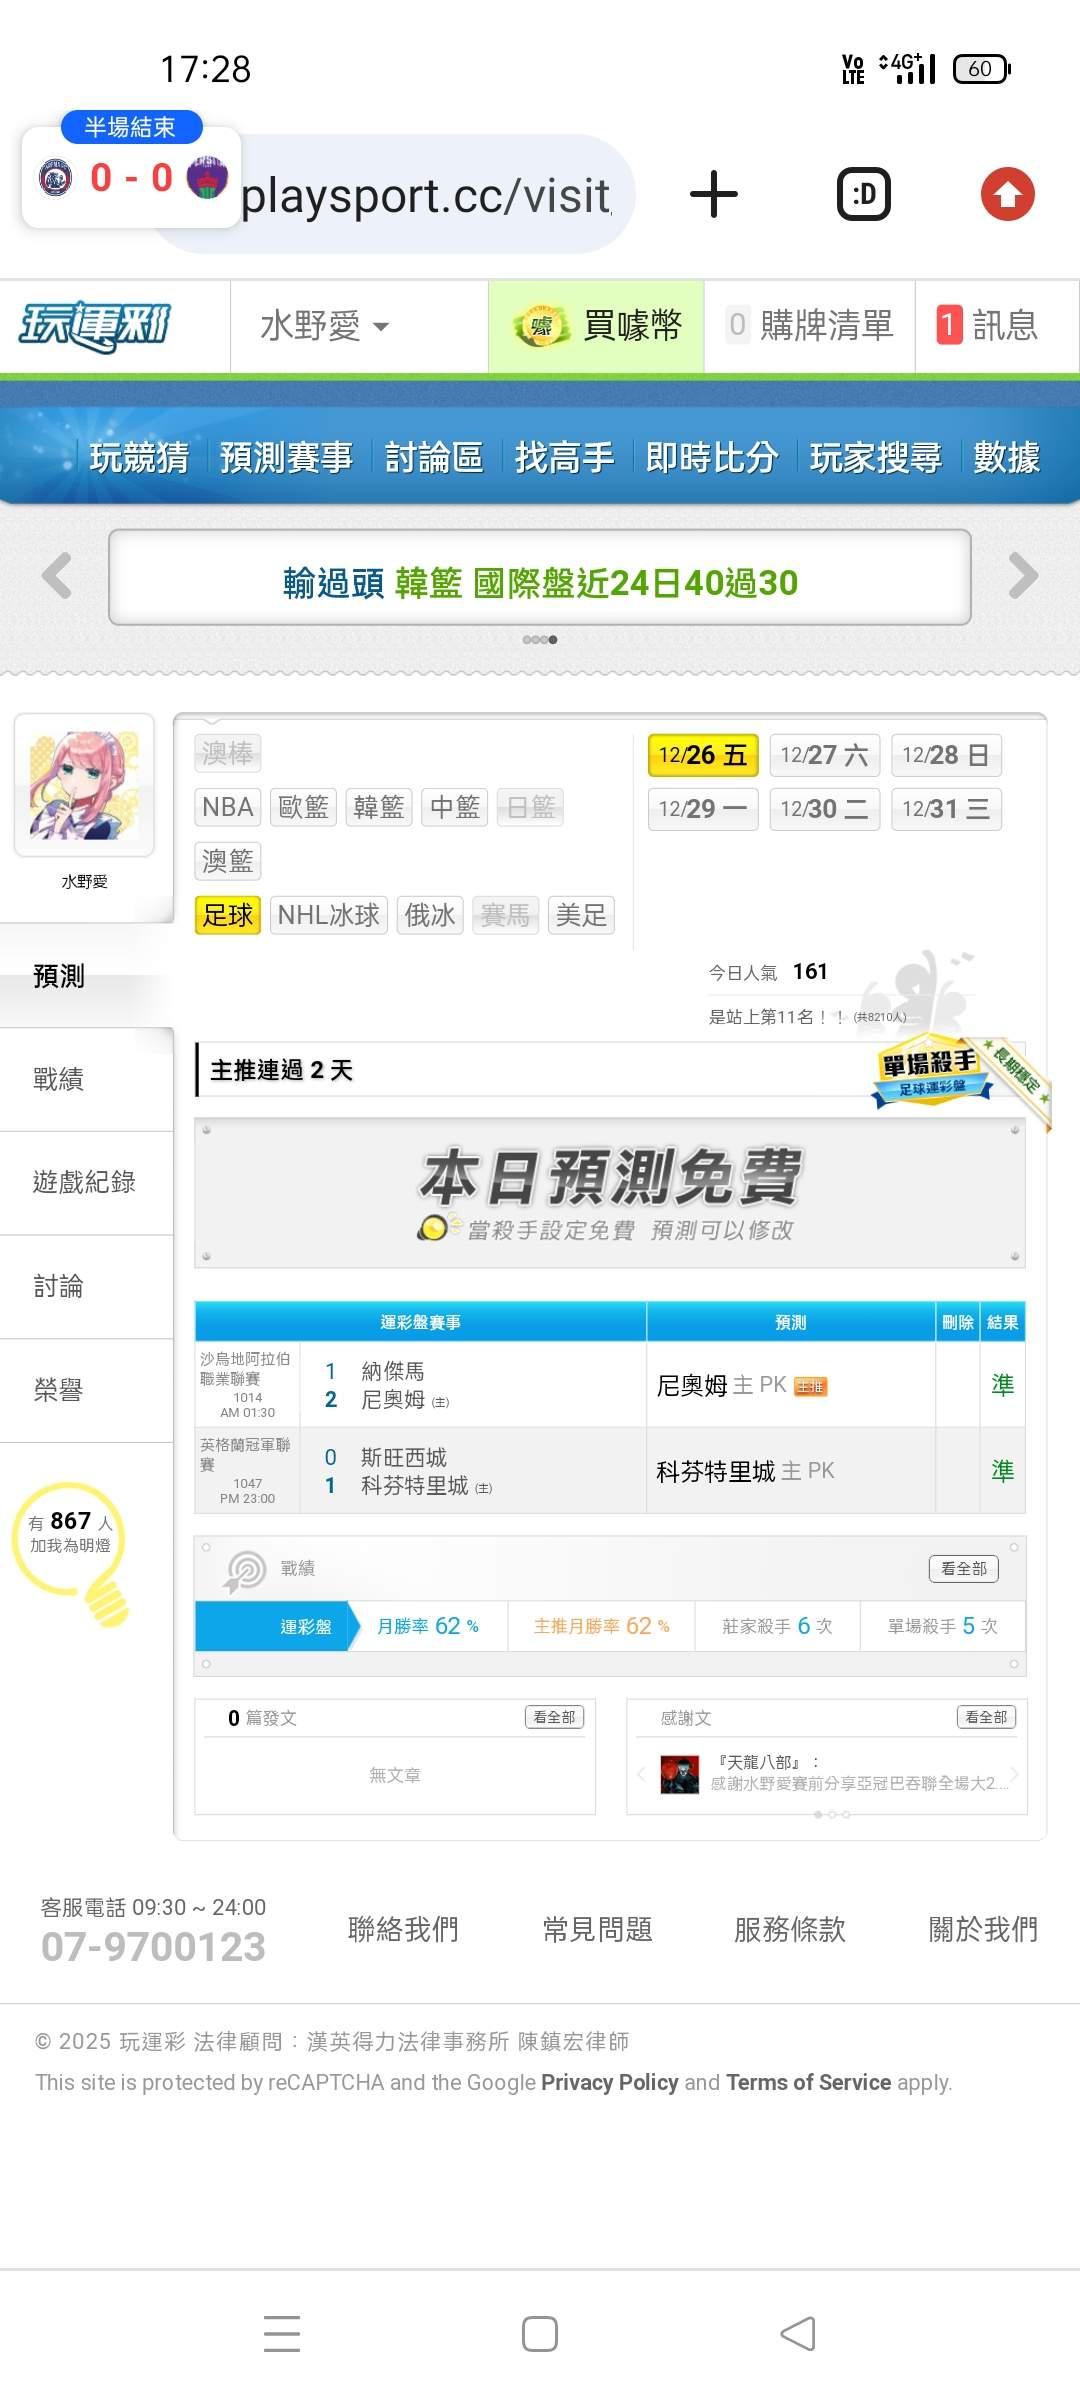This screenshot has width=1080, height=2400.
Task: Open a new browser tab with plus icon
Action: [x=714, y=194]
